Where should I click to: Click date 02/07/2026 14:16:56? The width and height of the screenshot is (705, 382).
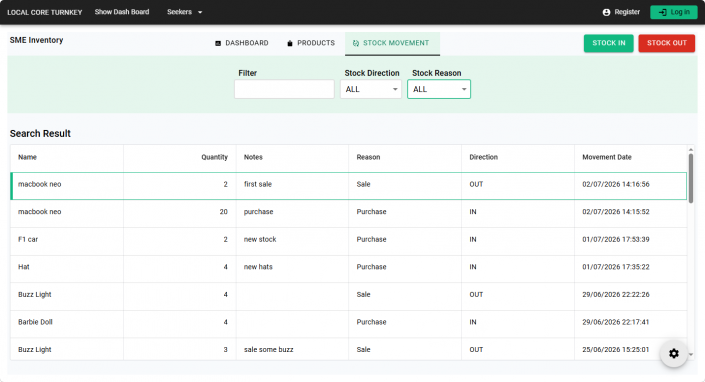click(x=616, y=184)
